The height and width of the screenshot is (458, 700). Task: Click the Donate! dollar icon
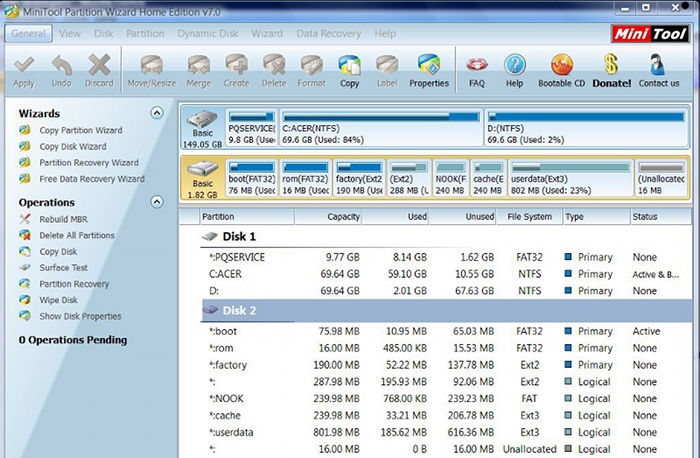(612, 65)
